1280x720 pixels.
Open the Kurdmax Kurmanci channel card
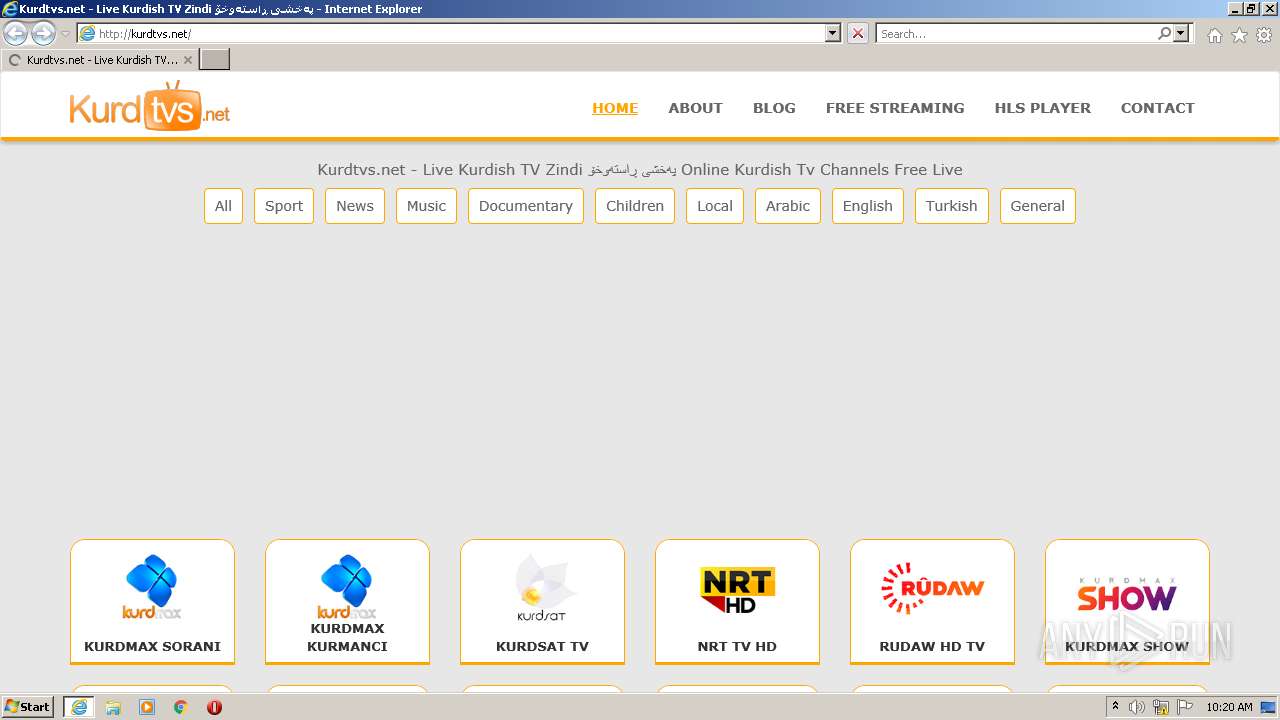tap(347, 602)
